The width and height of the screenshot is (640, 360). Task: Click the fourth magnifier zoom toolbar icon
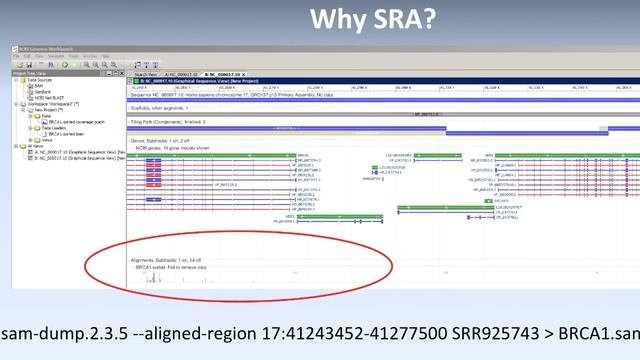[x=113, y=65]
